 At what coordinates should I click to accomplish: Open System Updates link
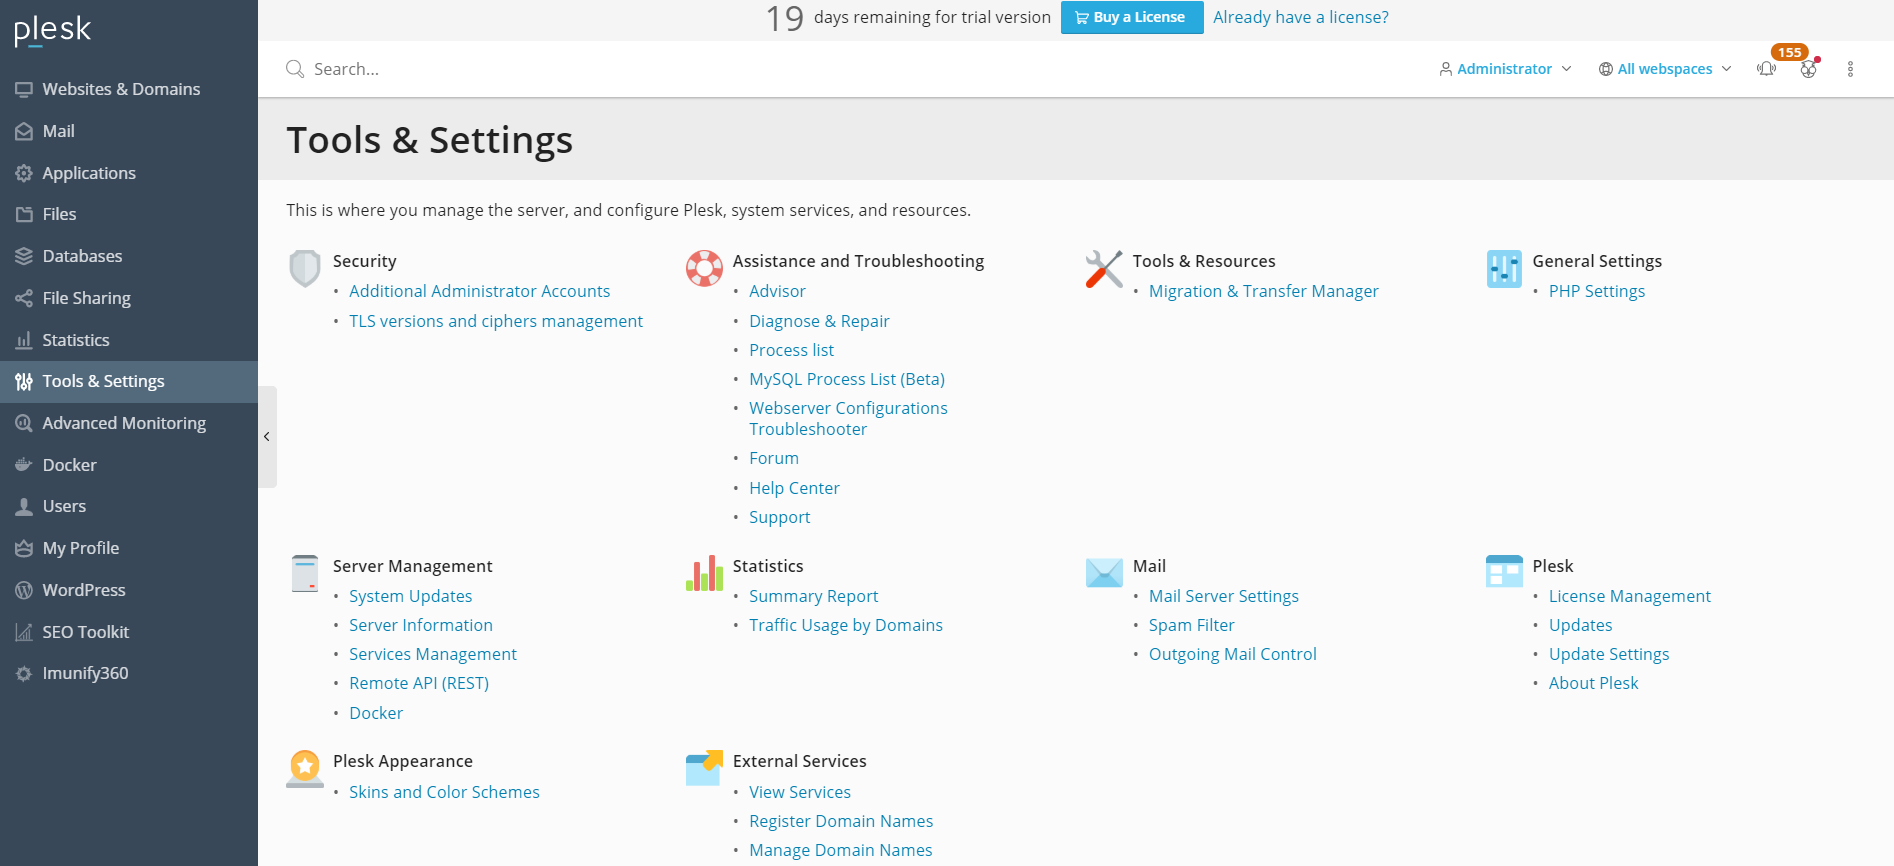pos(410,596)
